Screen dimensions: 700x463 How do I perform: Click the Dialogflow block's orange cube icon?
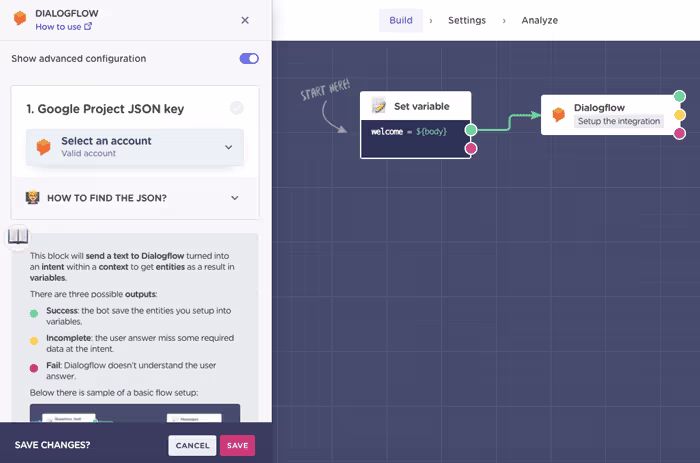pyautogui.click(x=558, y=114)
